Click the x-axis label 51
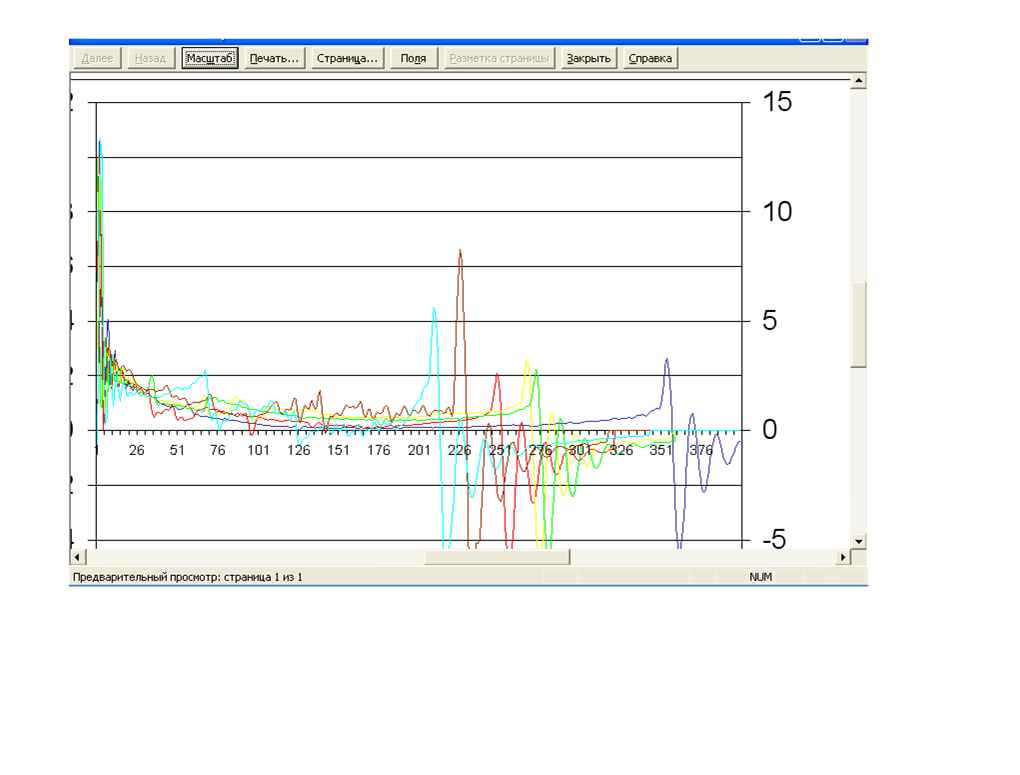 tap(177, 450)
